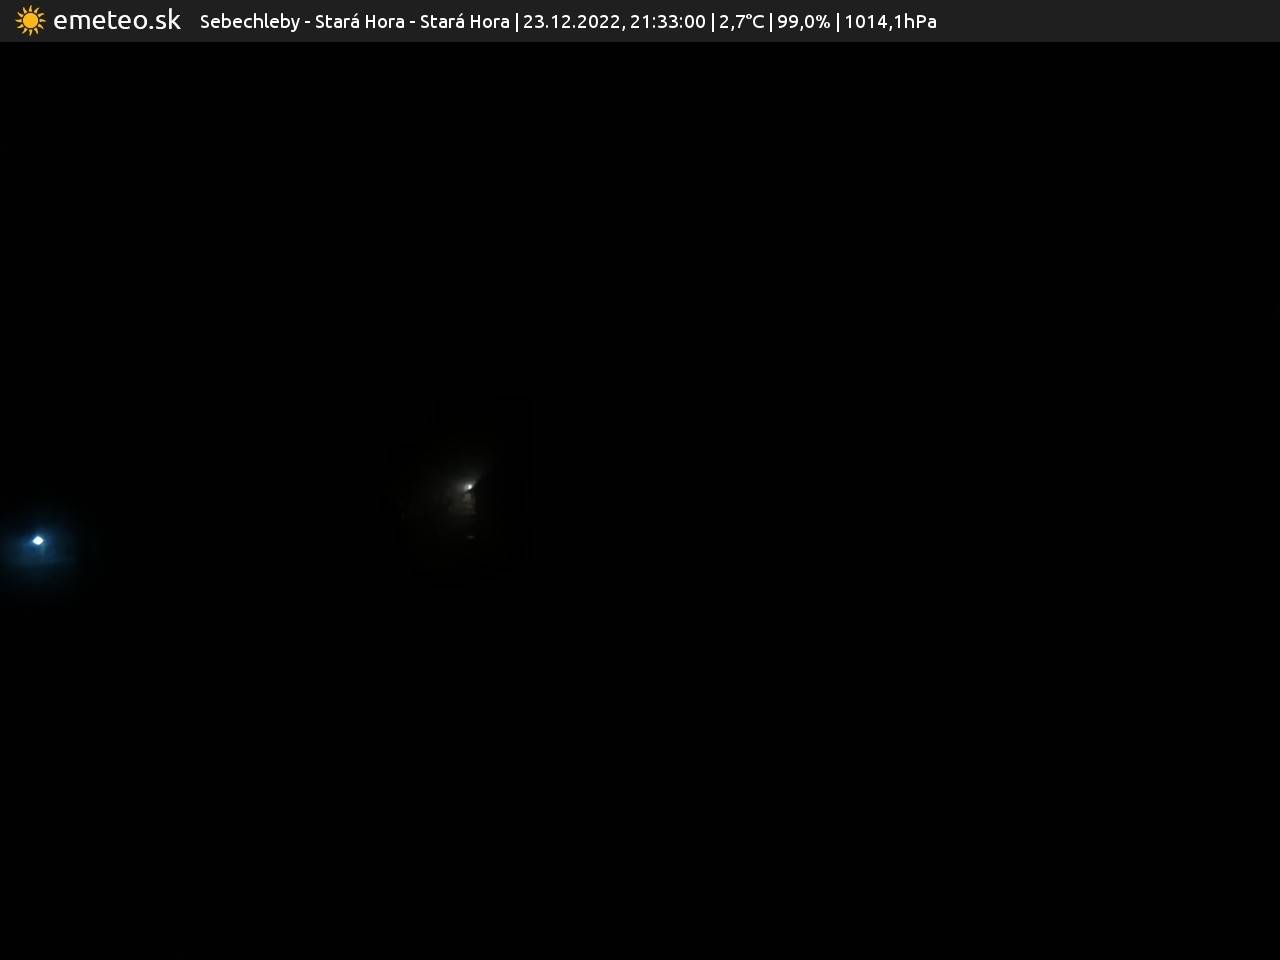Click separator between humidity and pressure
This screenshot has height=960, width=1280.
(837, 22)
